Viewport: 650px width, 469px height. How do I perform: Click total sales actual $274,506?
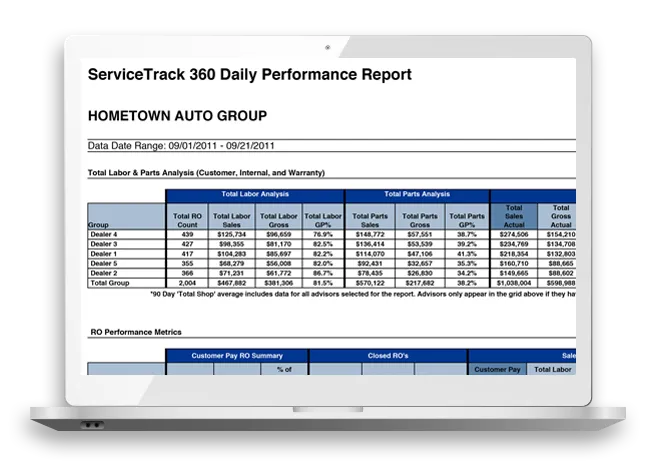(x=514, y=234)
